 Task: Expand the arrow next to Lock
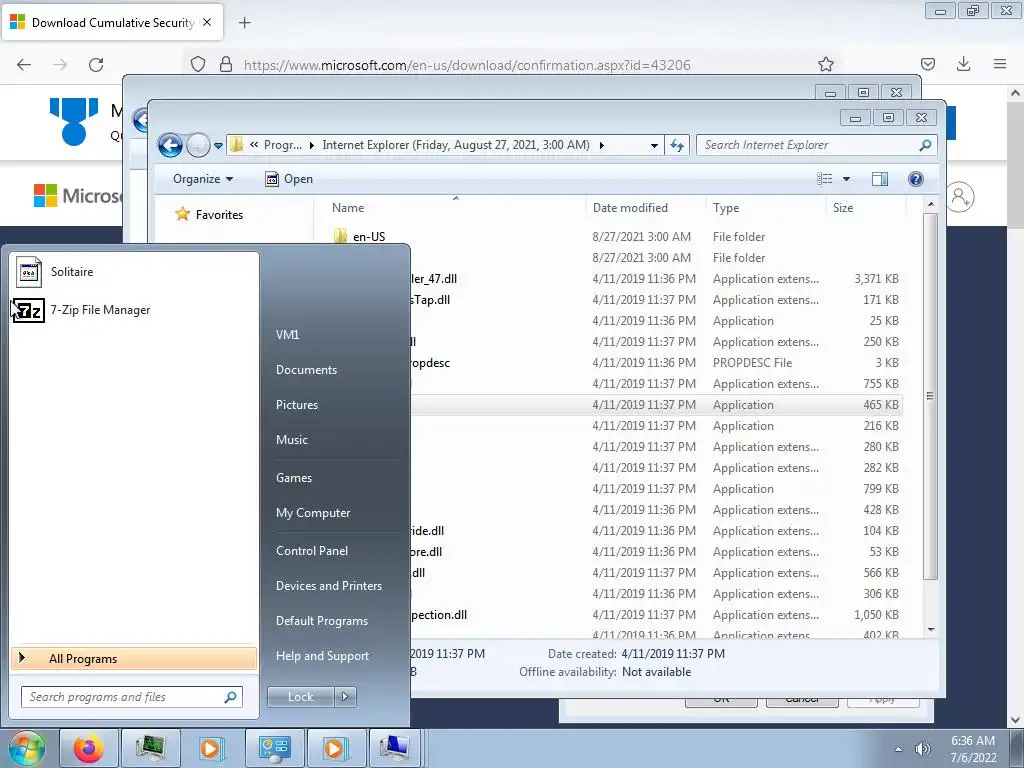pyautogui.click(x=345, y=697)
